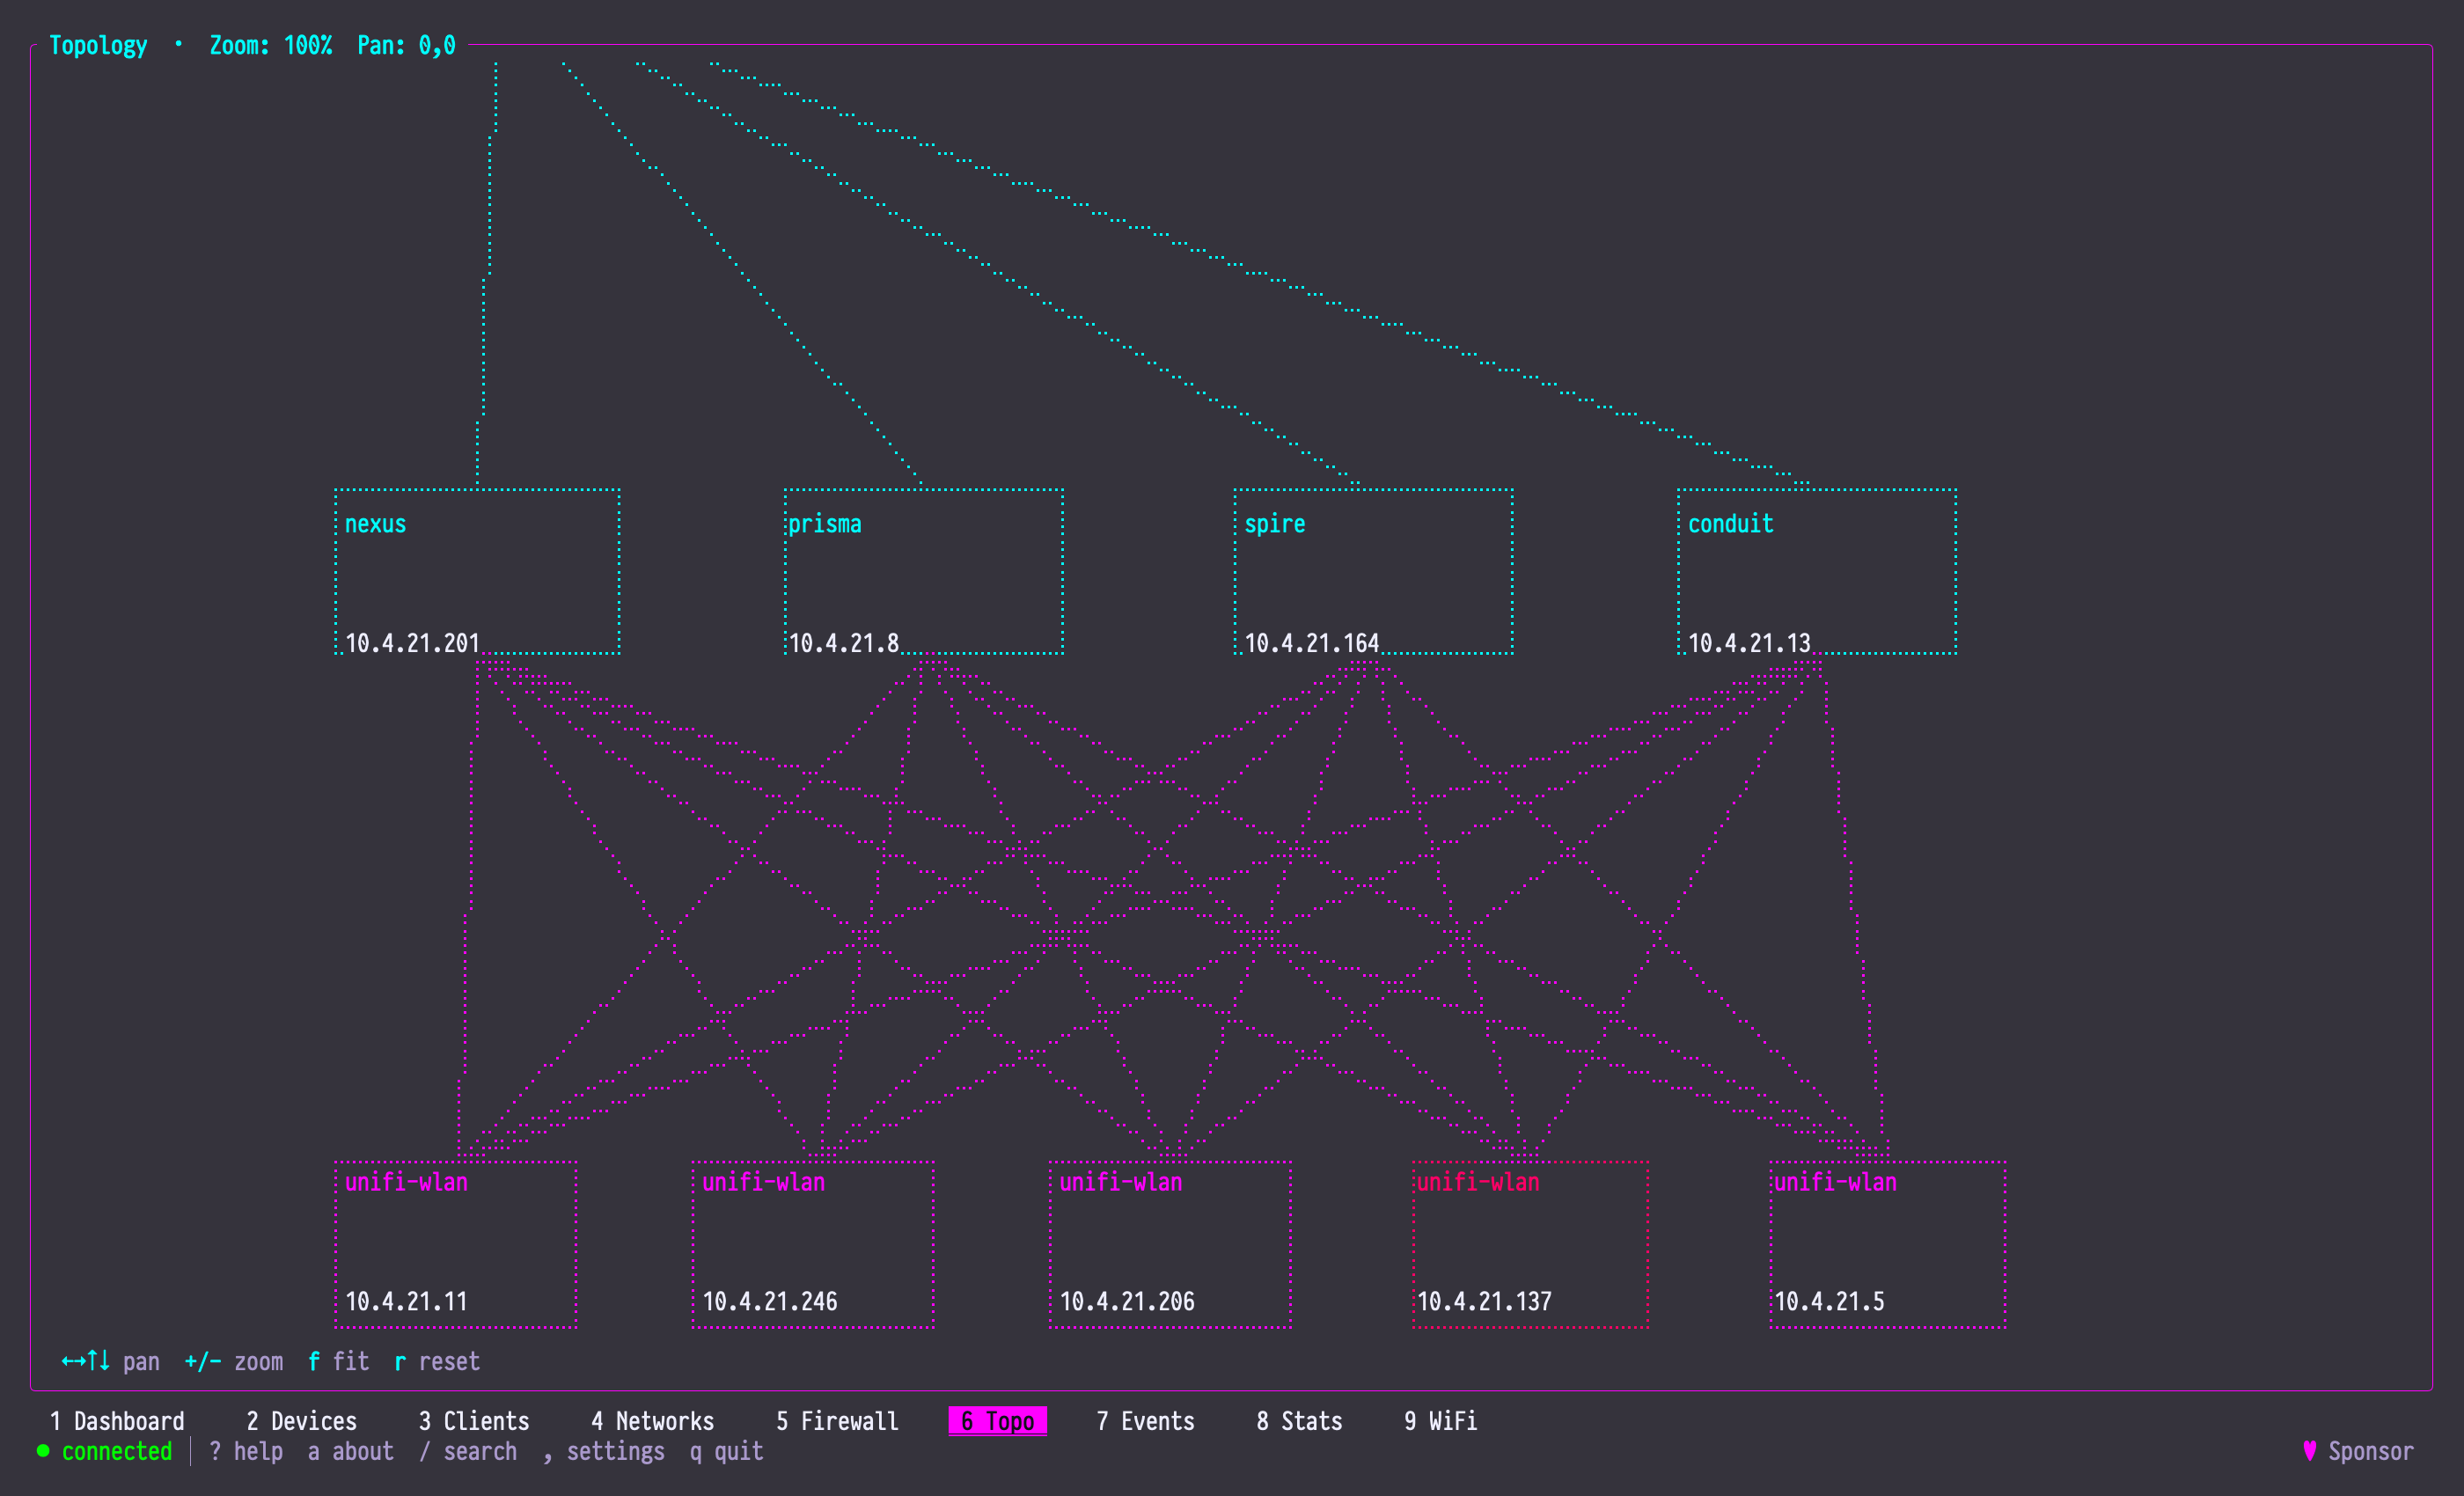The image size is (2464, 1496).
Task: Click the Zoom: 100% indicator
Action: click(x=270, y=45)
